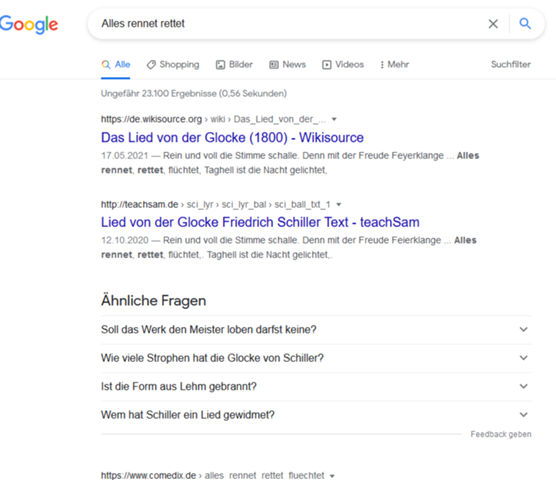This screenshot has width=556, height=480.
Task: Click the Google logo
Action: tap(29, 24)
